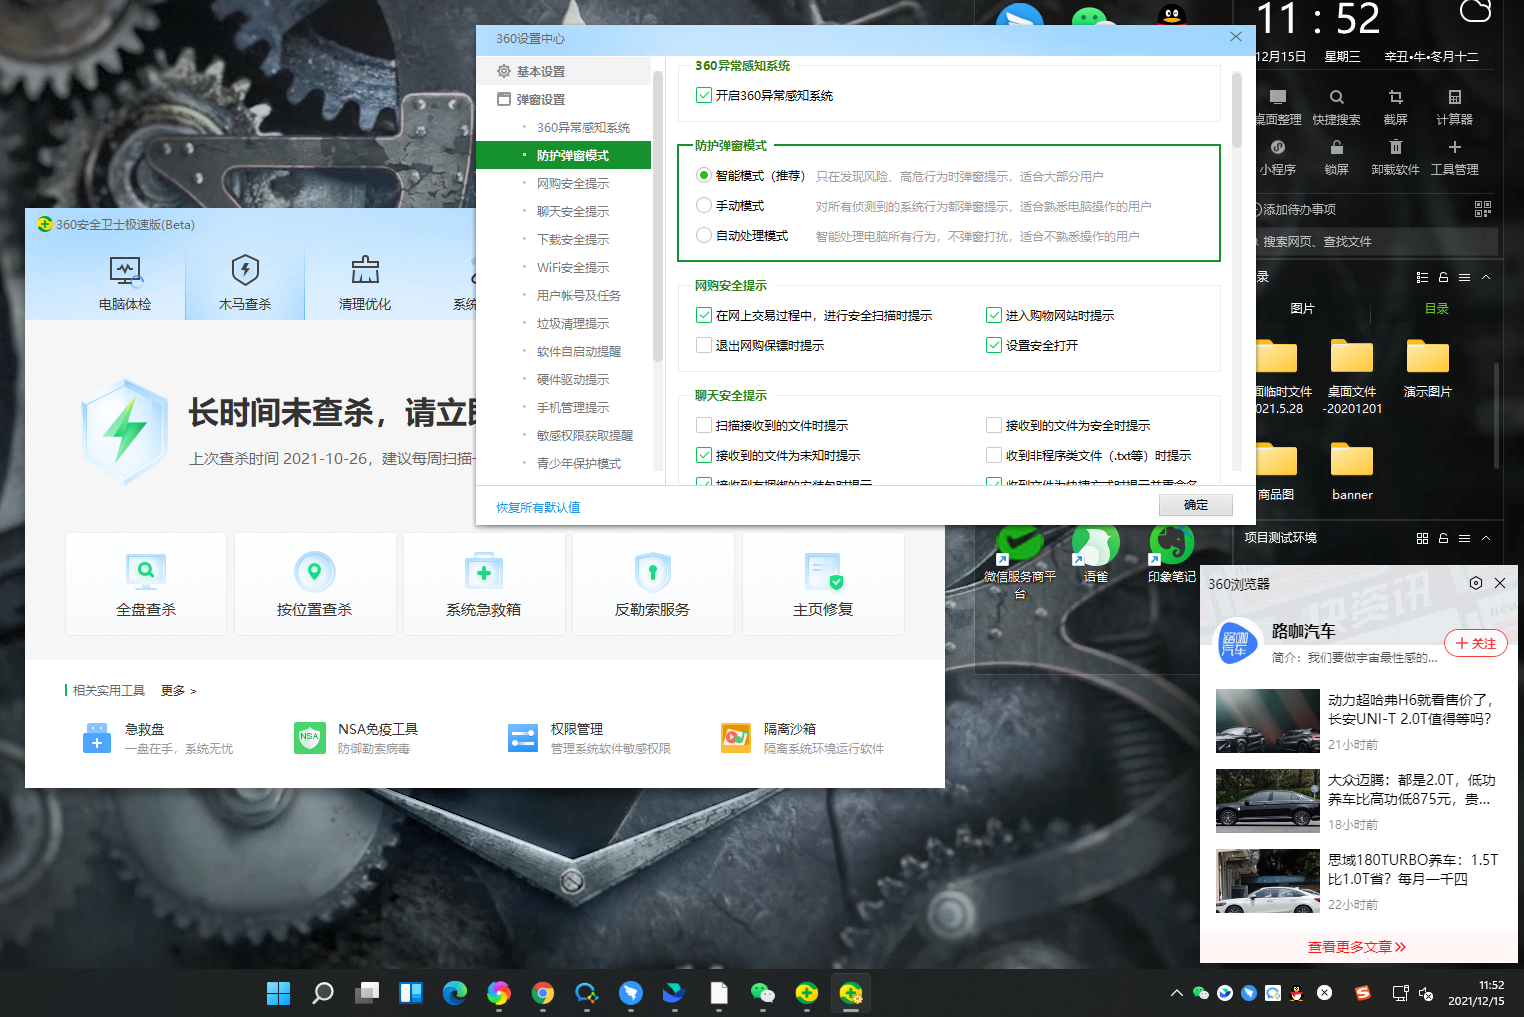Image resolution: width=1524 pixels, height=1017 pixels.
Task: Select 自动处理模式 radio option
Action: [x=704, y=236]
